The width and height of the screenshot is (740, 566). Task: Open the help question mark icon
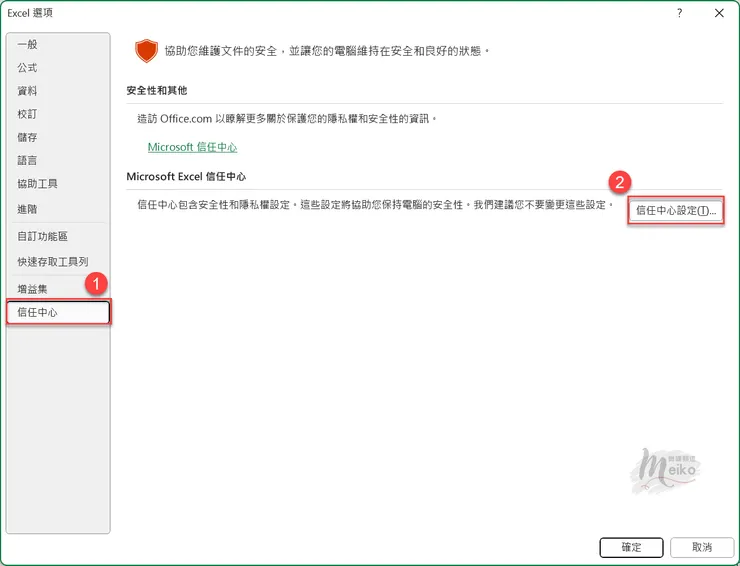coord(680,13)
